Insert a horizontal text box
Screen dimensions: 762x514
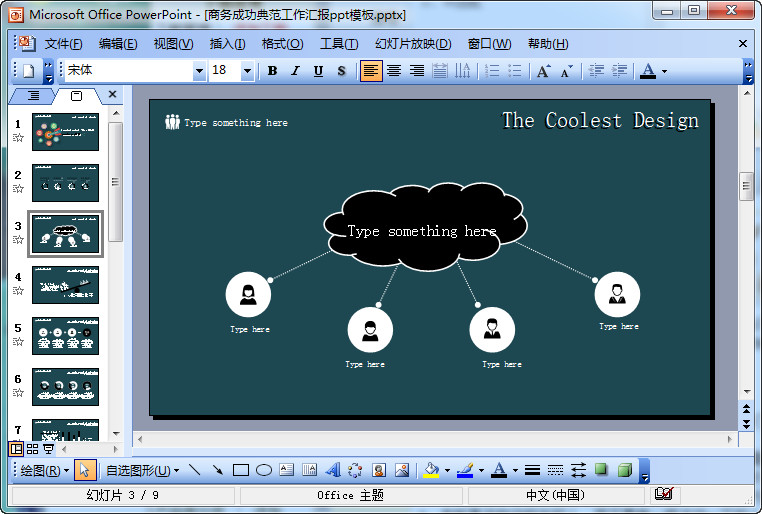[x=287, y=470]
